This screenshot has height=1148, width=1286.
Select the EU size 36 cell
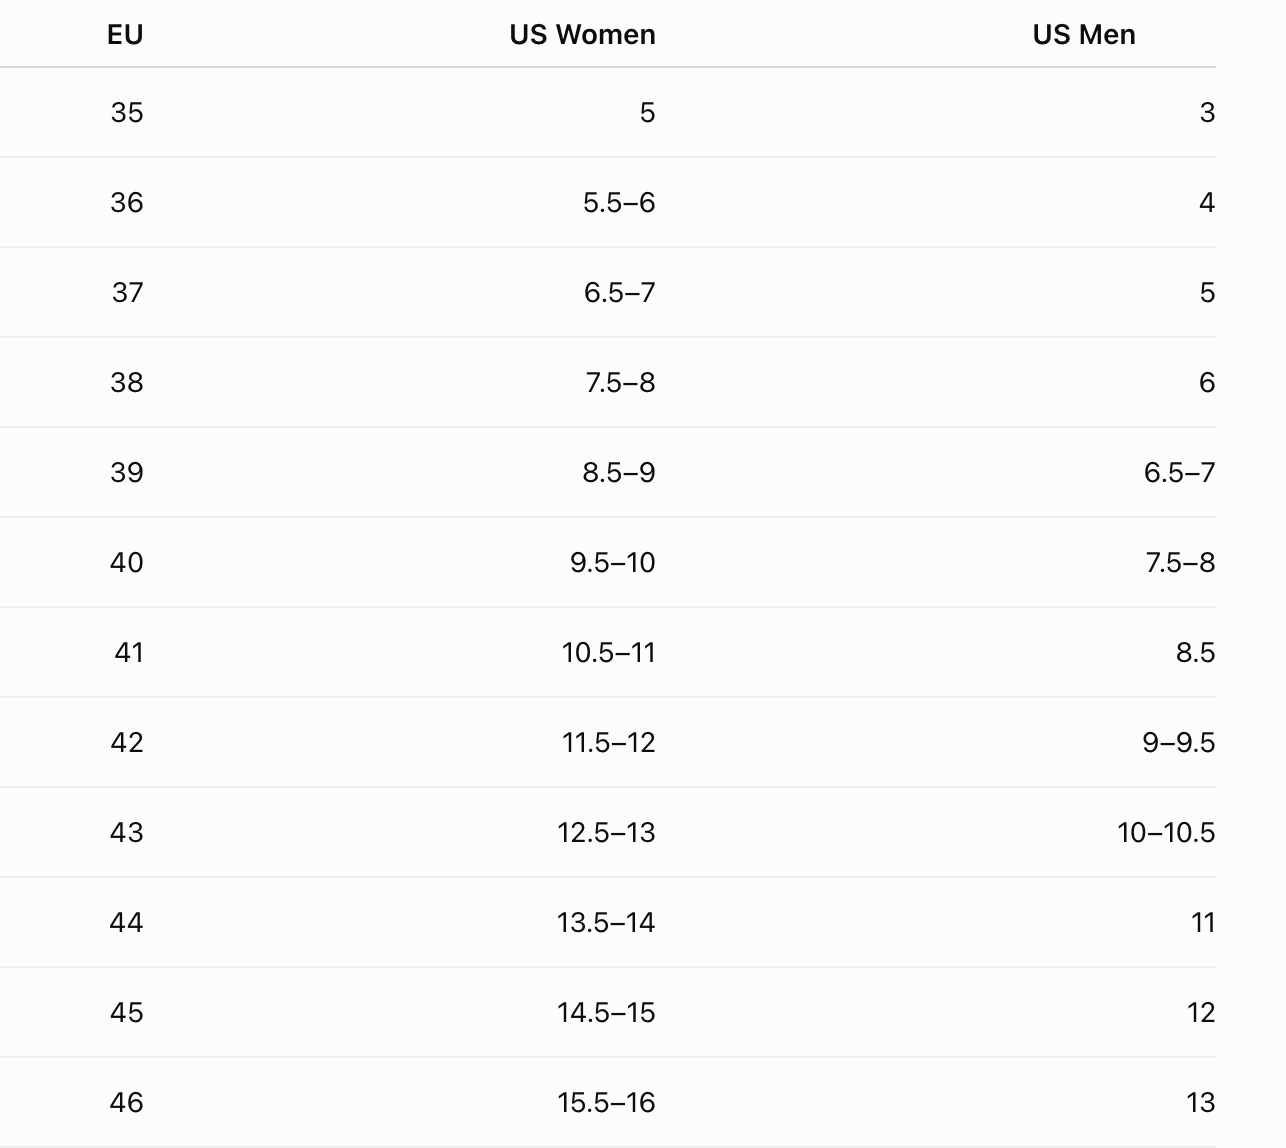127,202
